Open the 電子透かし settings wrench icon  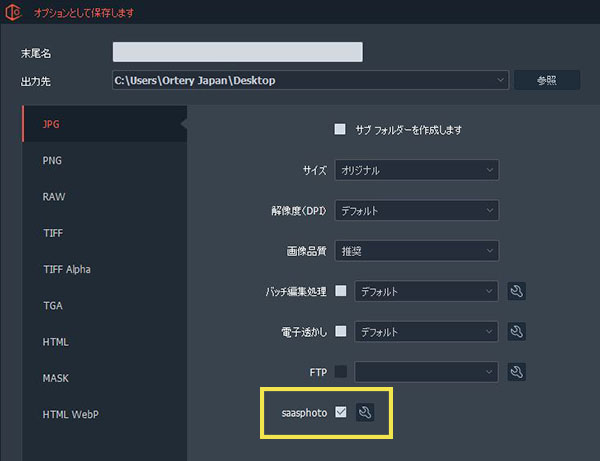point(517,331)
